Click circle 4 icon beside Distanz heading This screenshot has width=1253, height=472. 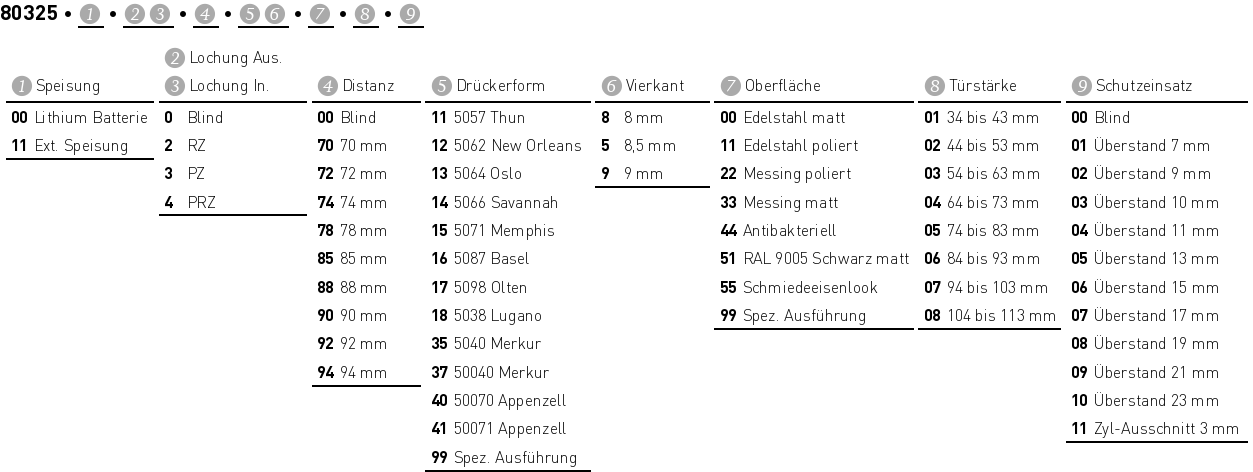(326, 87)
